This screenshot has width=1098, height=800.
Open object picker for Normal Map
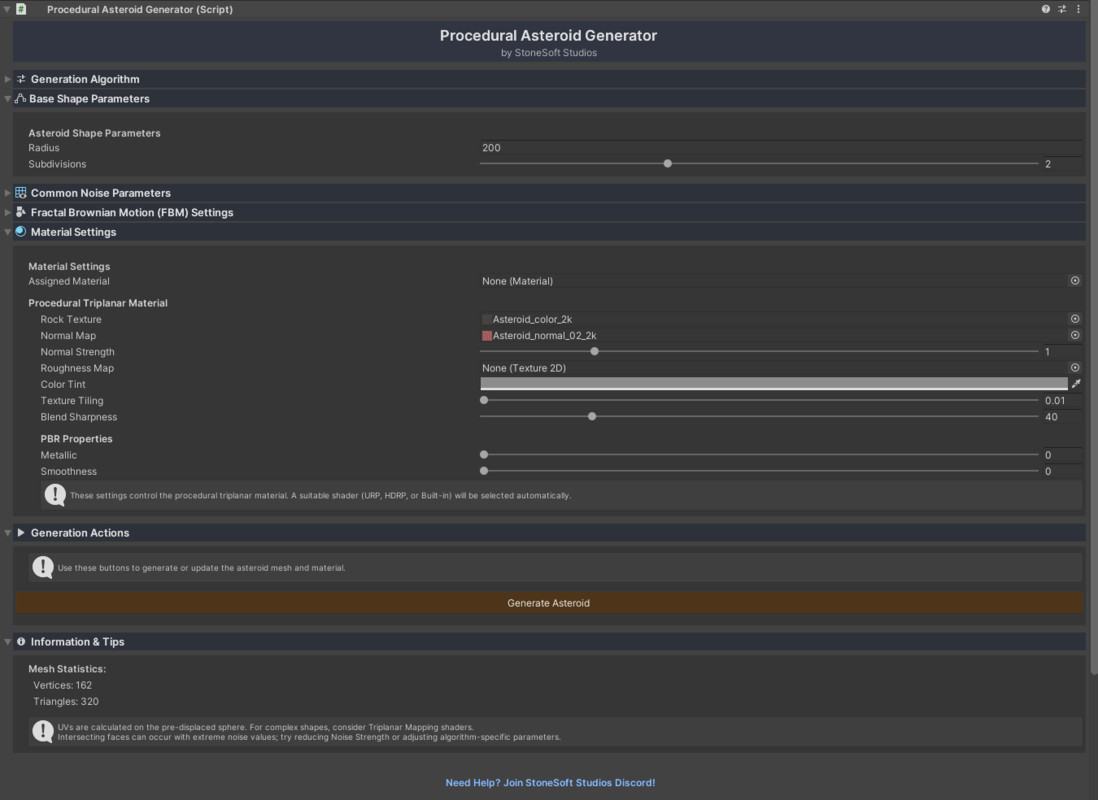click(1075, 336)
